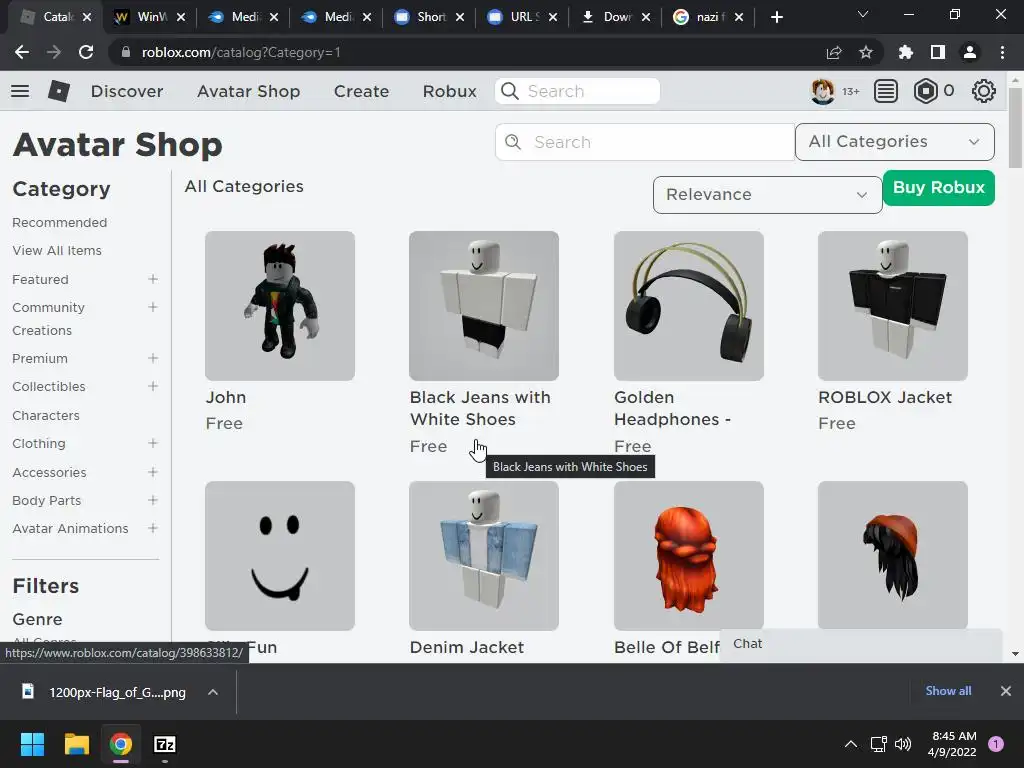Expand the Premium category
The height and width of the screenshot is (768, 1024).
tap(153, 358)
